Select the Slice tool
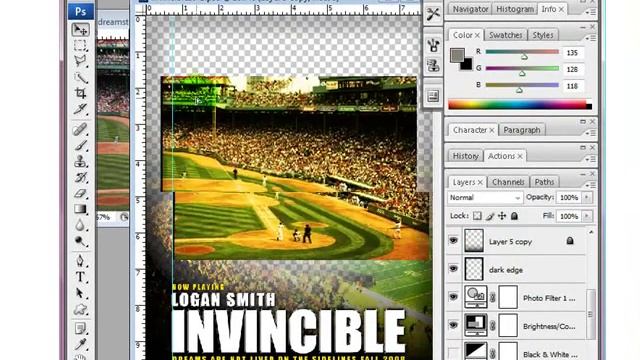The height and width of the screenshot is (360, 640). (80, 109)
